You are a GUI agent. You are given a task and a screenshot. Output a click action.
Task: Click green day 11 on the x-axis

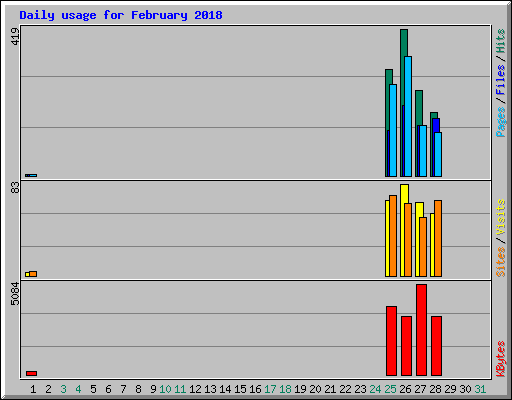(x=180, y=389)
